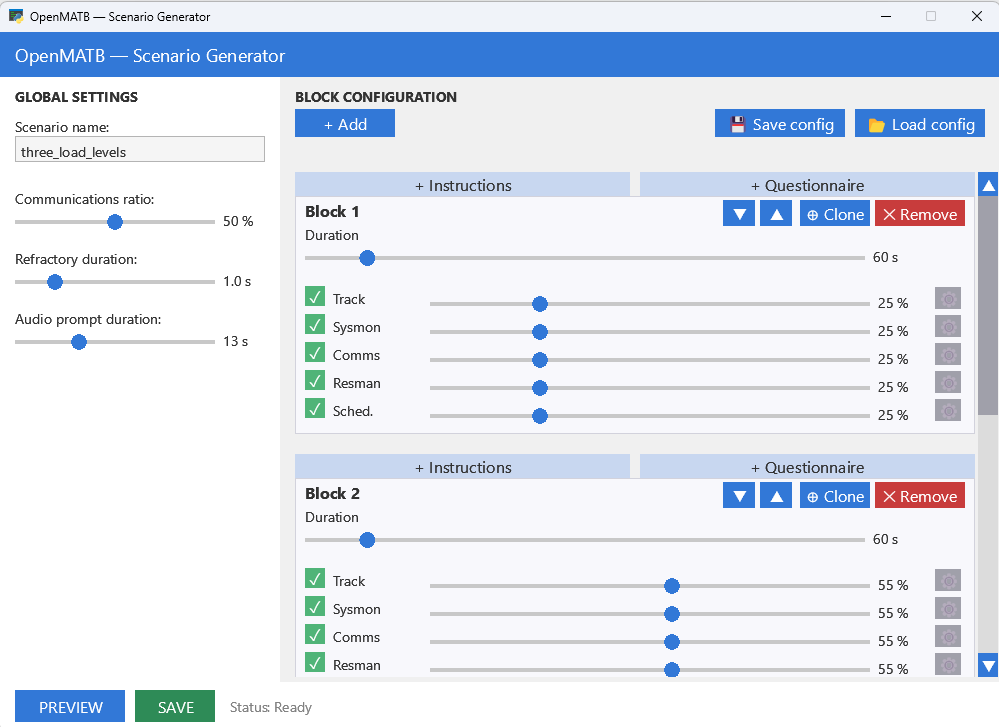Open Resman settings gear in Block 1

pos(947,383)
